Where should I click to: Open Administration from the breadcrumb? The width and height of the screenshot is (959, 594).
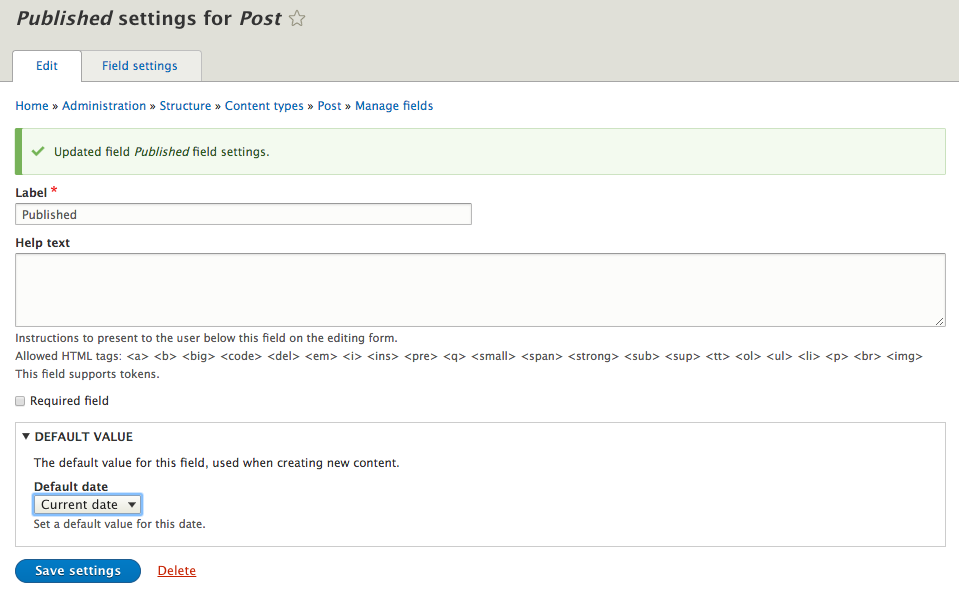104,106
